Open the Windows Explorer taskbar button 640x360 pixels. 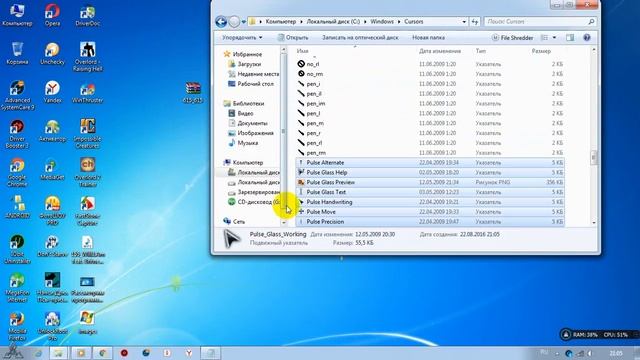coord(58,353)
